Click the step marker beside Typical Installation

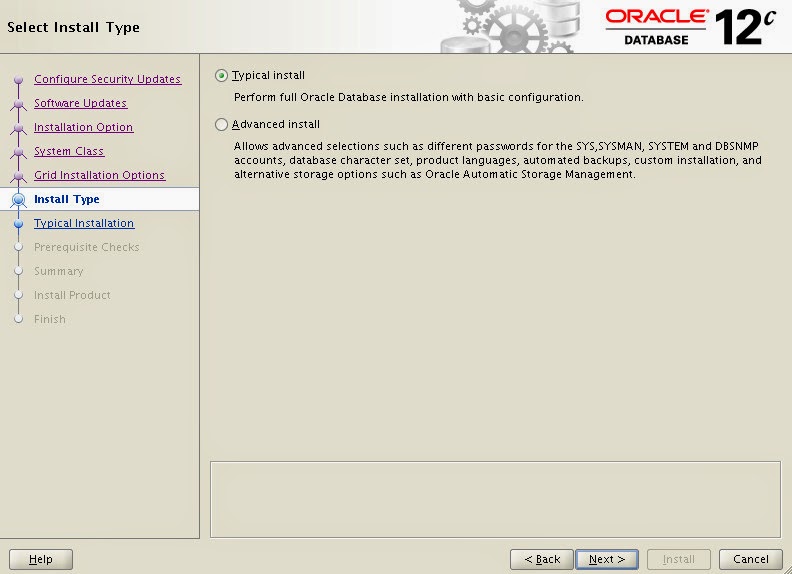(x=19, y=223)
